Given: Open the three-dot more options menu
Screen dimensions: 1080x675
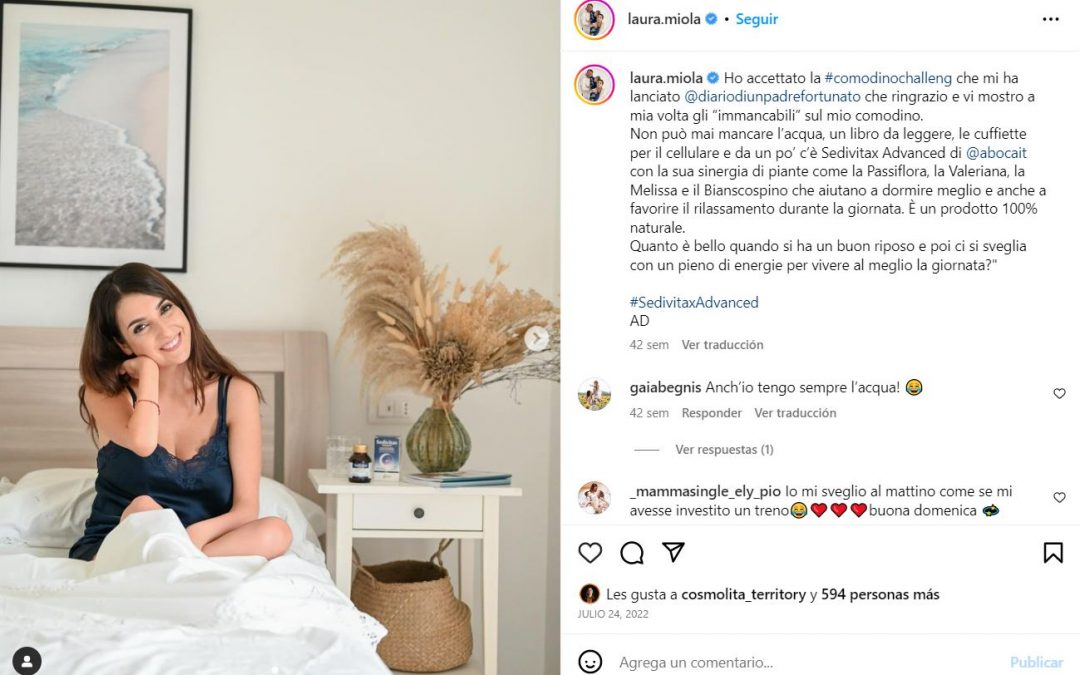Looking at the screenshot, I should pos(1050,19).
